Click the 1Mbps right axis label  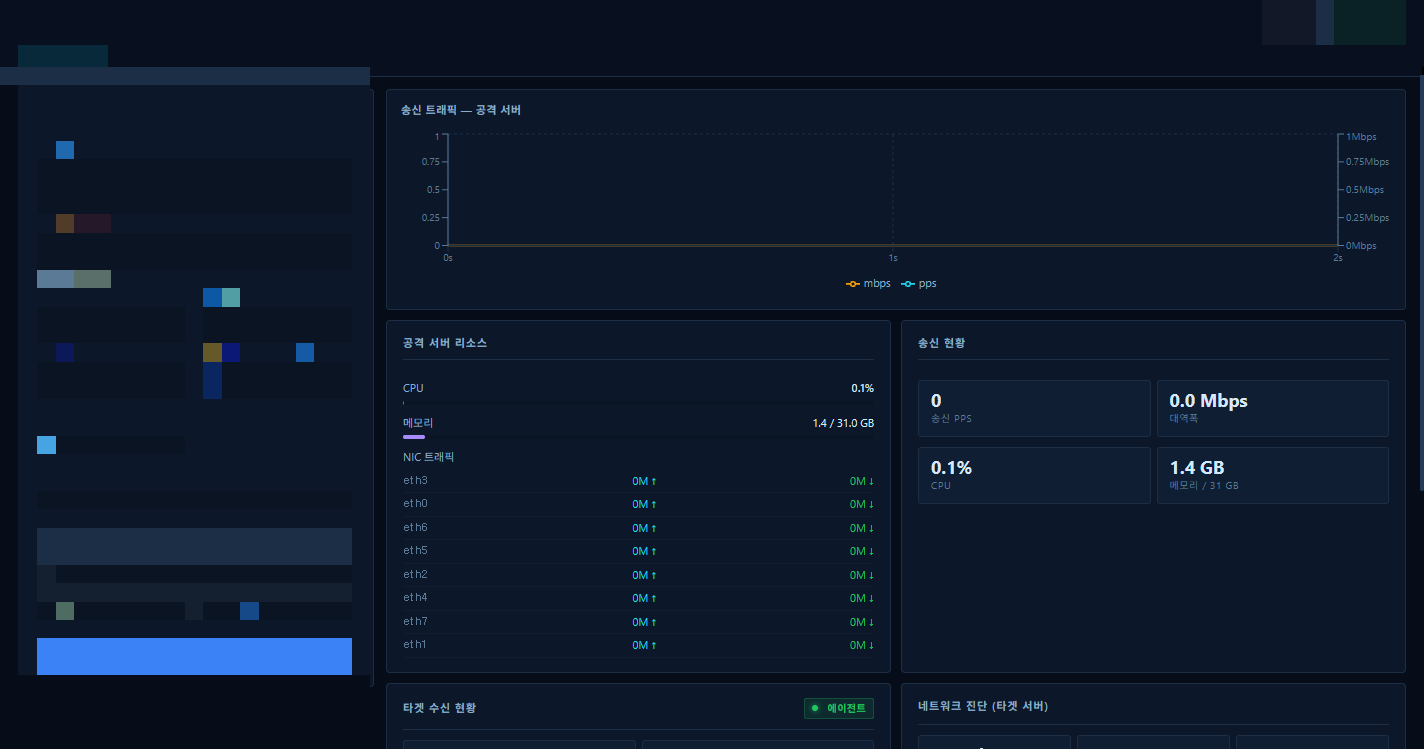(x=1361, y=137)
